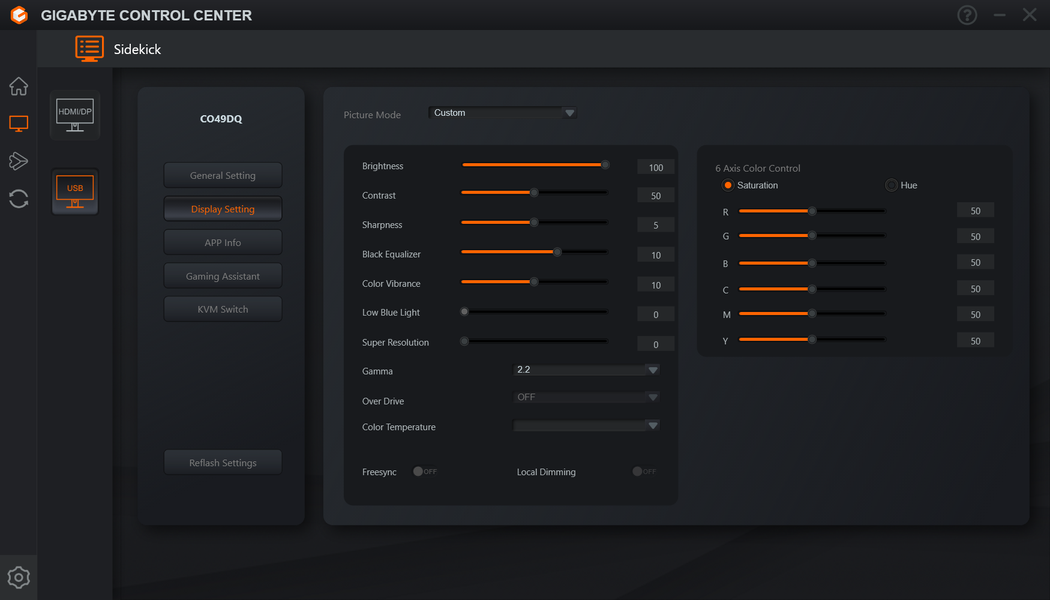Viewport: 1050px width, 600px height.
Task: Open the Gamma dropdown
Action: pos(586,370)
